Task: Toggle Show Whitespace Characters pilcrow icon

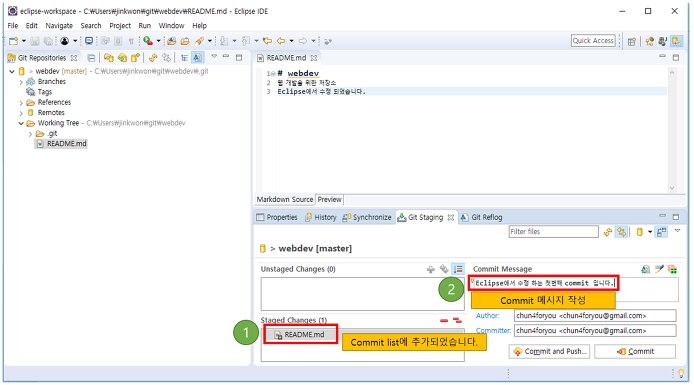Action: pos(131,41)
